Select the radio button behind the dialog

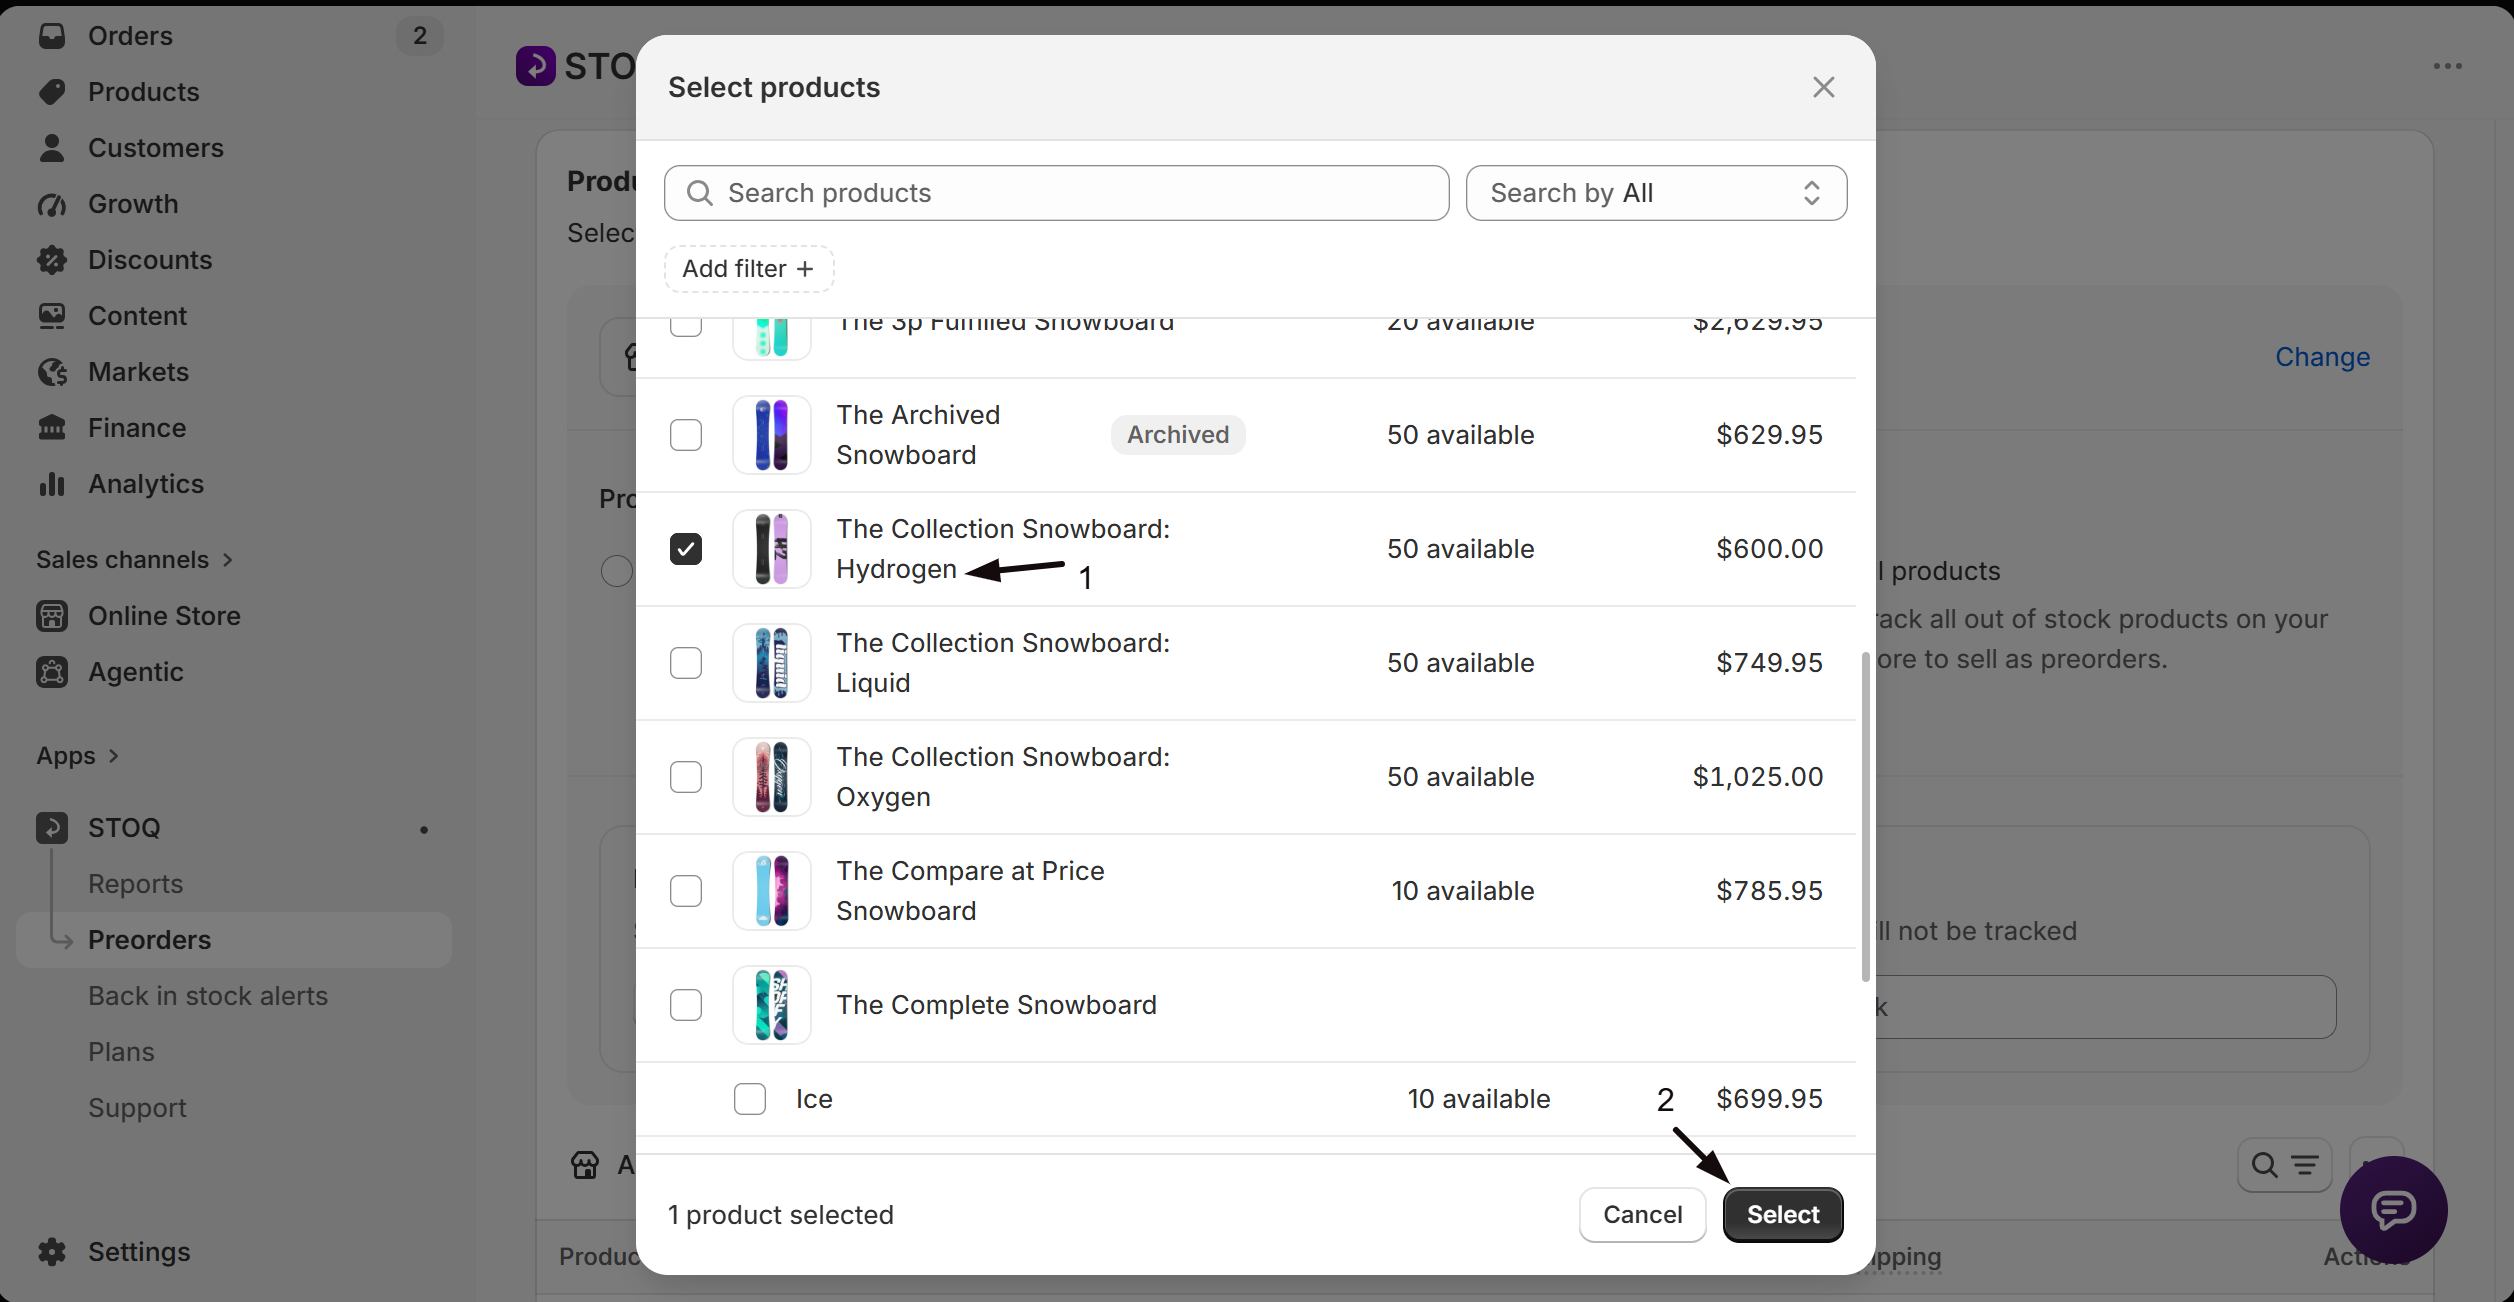point(617,571)
